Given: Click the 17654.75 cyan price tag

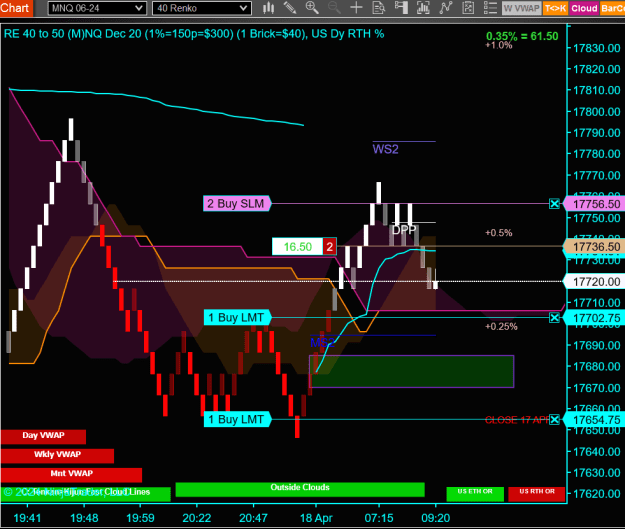Looking at the screenshot, I should (594, 419).
